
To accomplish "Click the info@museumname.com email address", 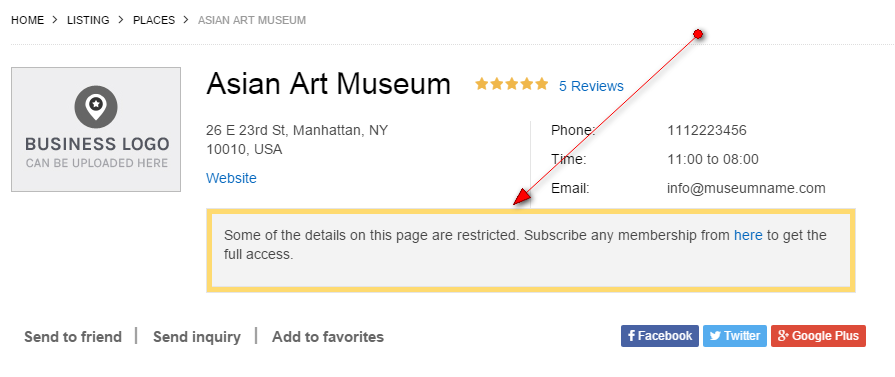I will (x=746, y=188).
